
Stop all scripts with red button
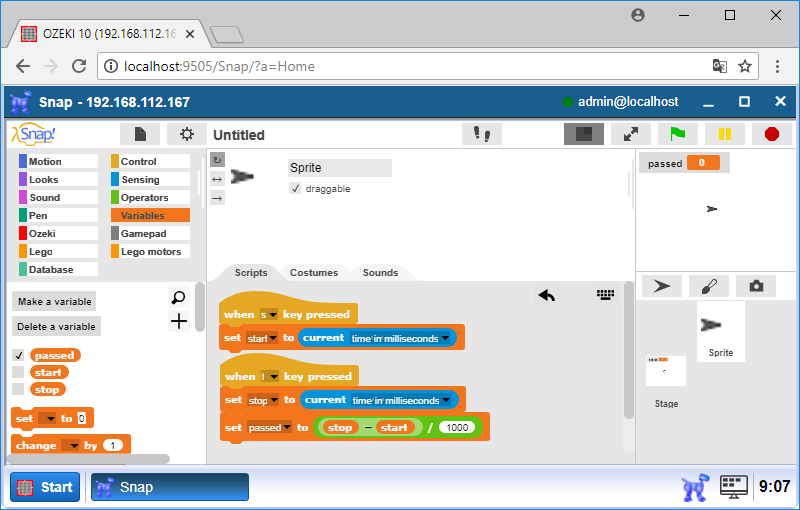coord(771,134)
